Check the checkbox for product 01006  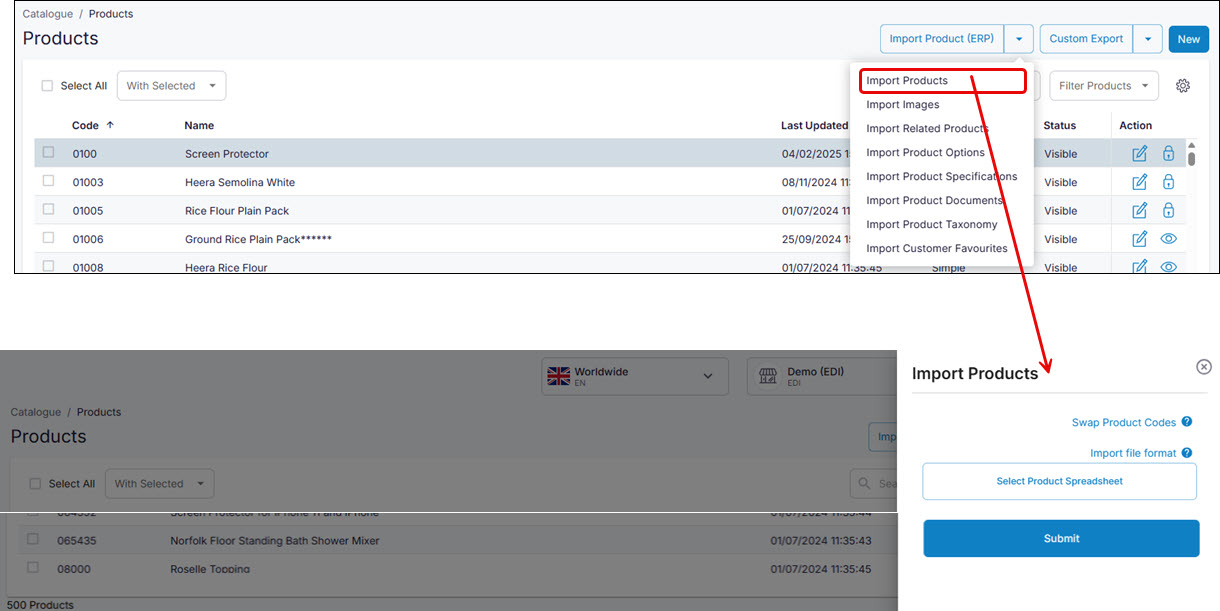(47, 238)
